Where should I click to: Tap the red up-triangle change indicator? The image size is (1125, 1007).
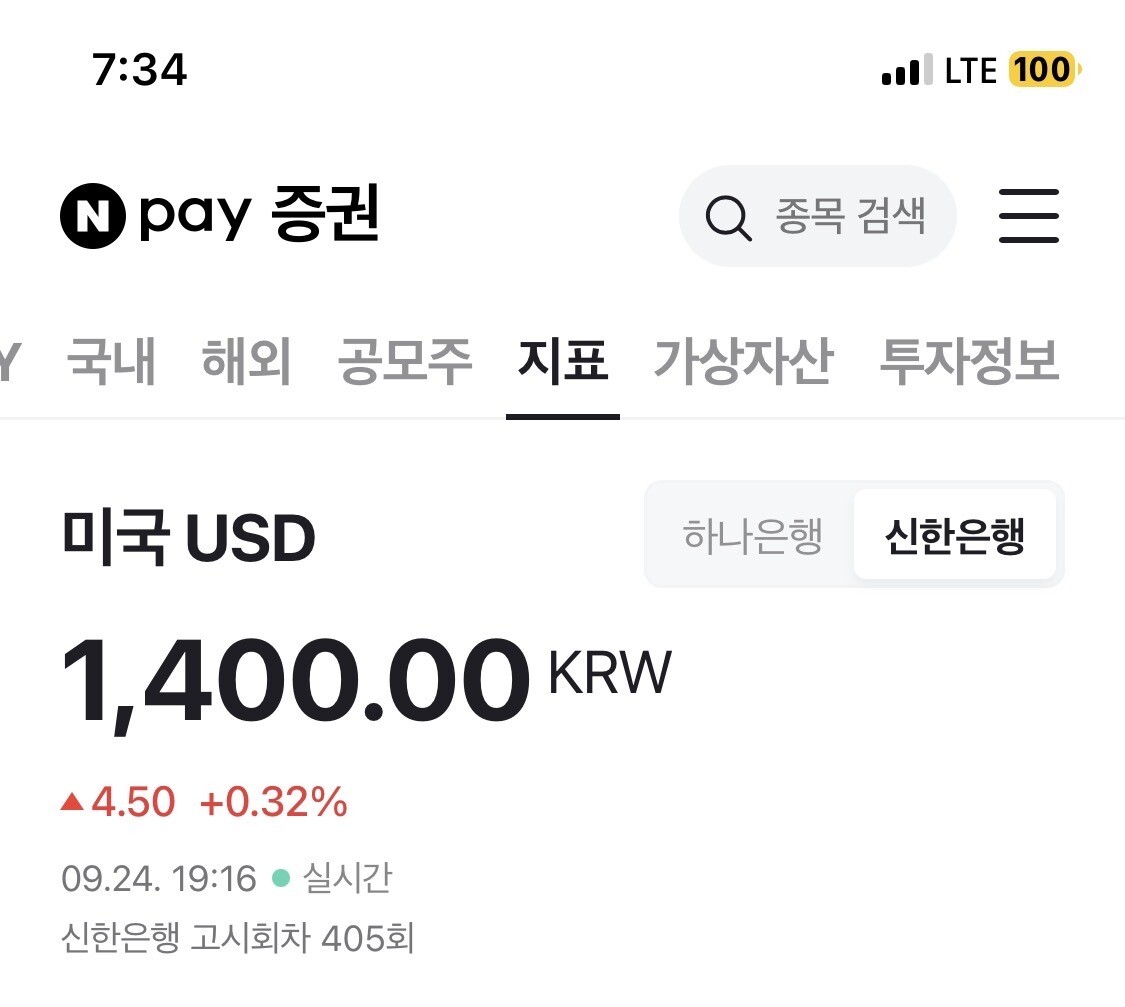click(x=72, y=801)
